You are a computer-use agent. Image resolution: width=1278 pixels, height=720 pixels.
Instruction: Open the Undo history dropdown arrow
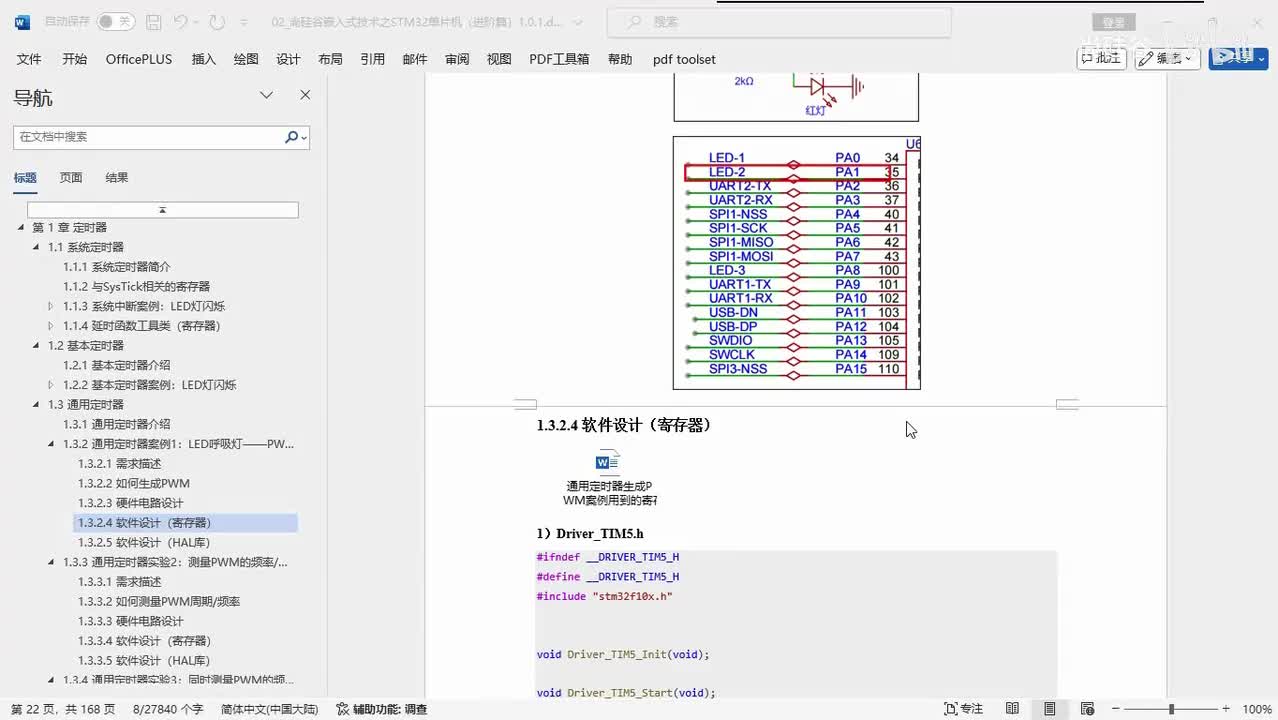pyautogui.click(x=197, y=22)
